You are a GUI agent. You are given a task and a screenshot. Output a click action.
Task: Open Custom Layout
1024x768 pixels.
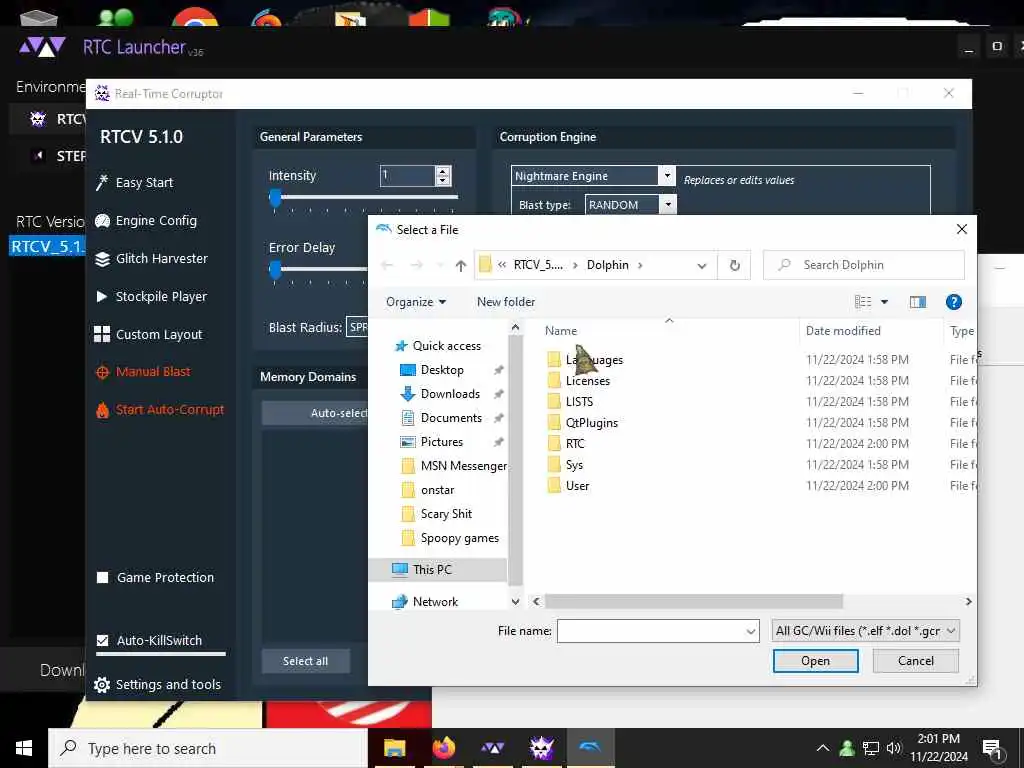159,334
